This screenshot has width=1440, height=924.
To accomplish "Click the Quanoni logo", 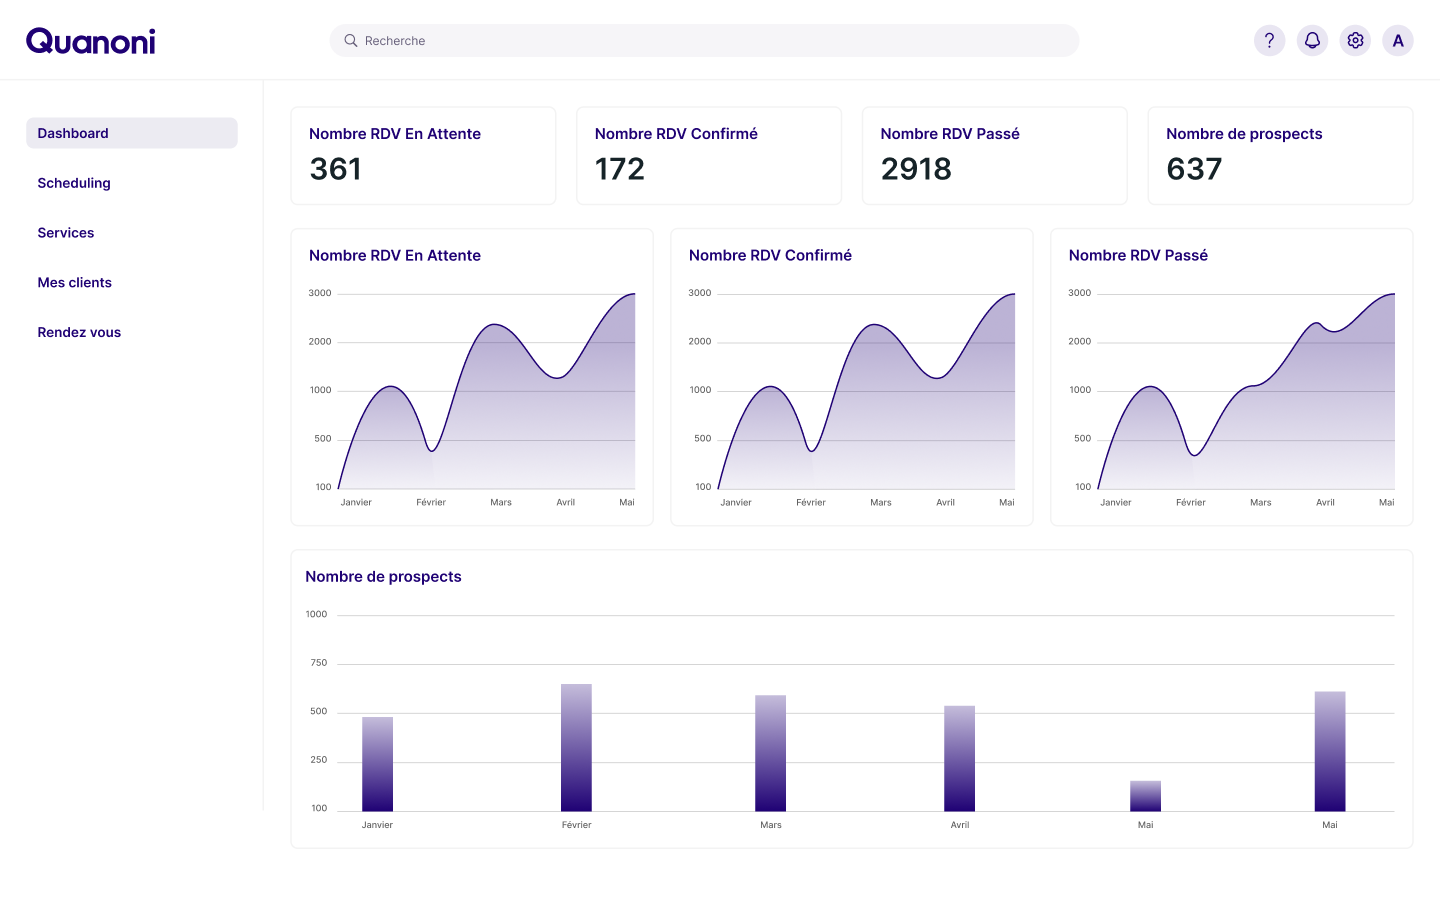I will tap(91, 41).
